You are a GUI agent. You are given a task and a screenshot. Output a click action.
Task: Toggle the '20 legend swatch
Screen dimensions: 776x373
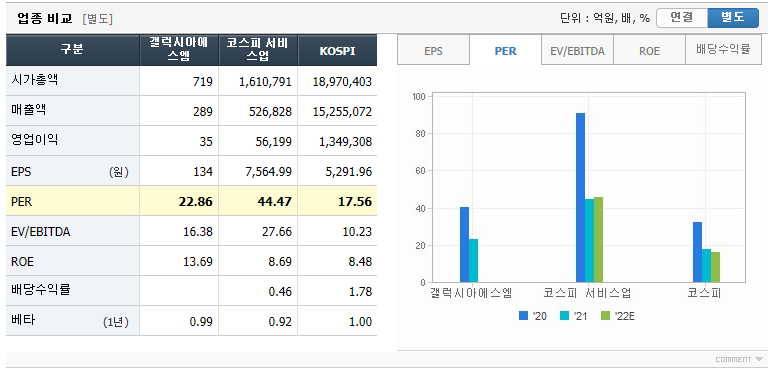(523, 316)
